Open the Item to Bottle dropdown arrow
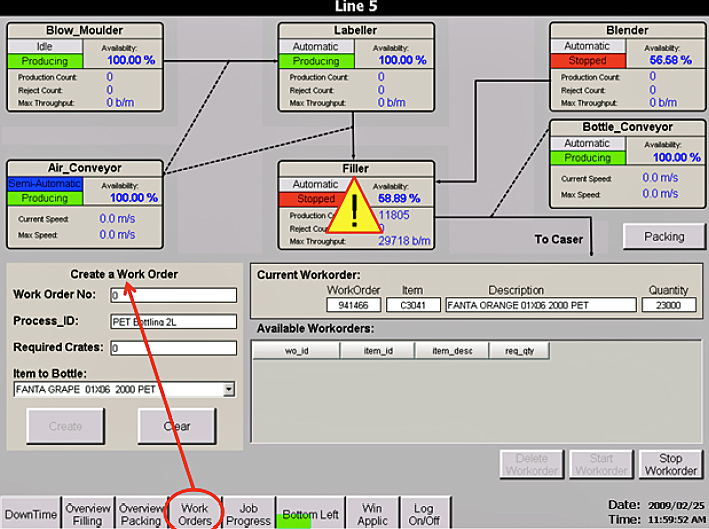The image size is (709, 529). pyautogui.click(x=229, y=389)
